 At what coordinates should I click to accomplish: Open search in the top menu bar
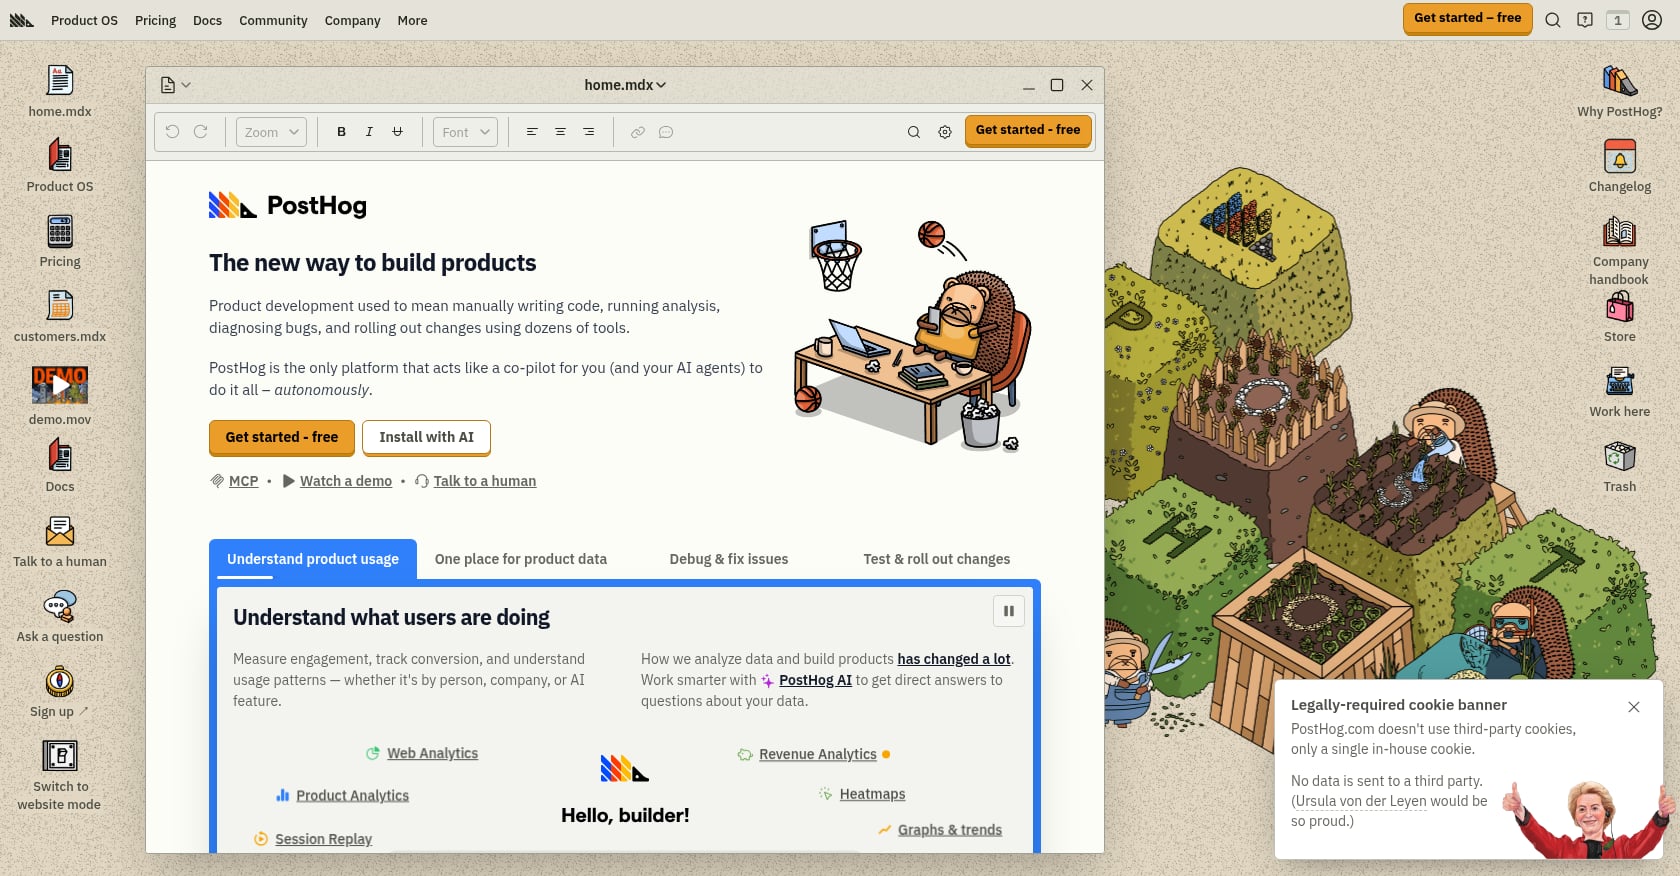pos(1553,20)
